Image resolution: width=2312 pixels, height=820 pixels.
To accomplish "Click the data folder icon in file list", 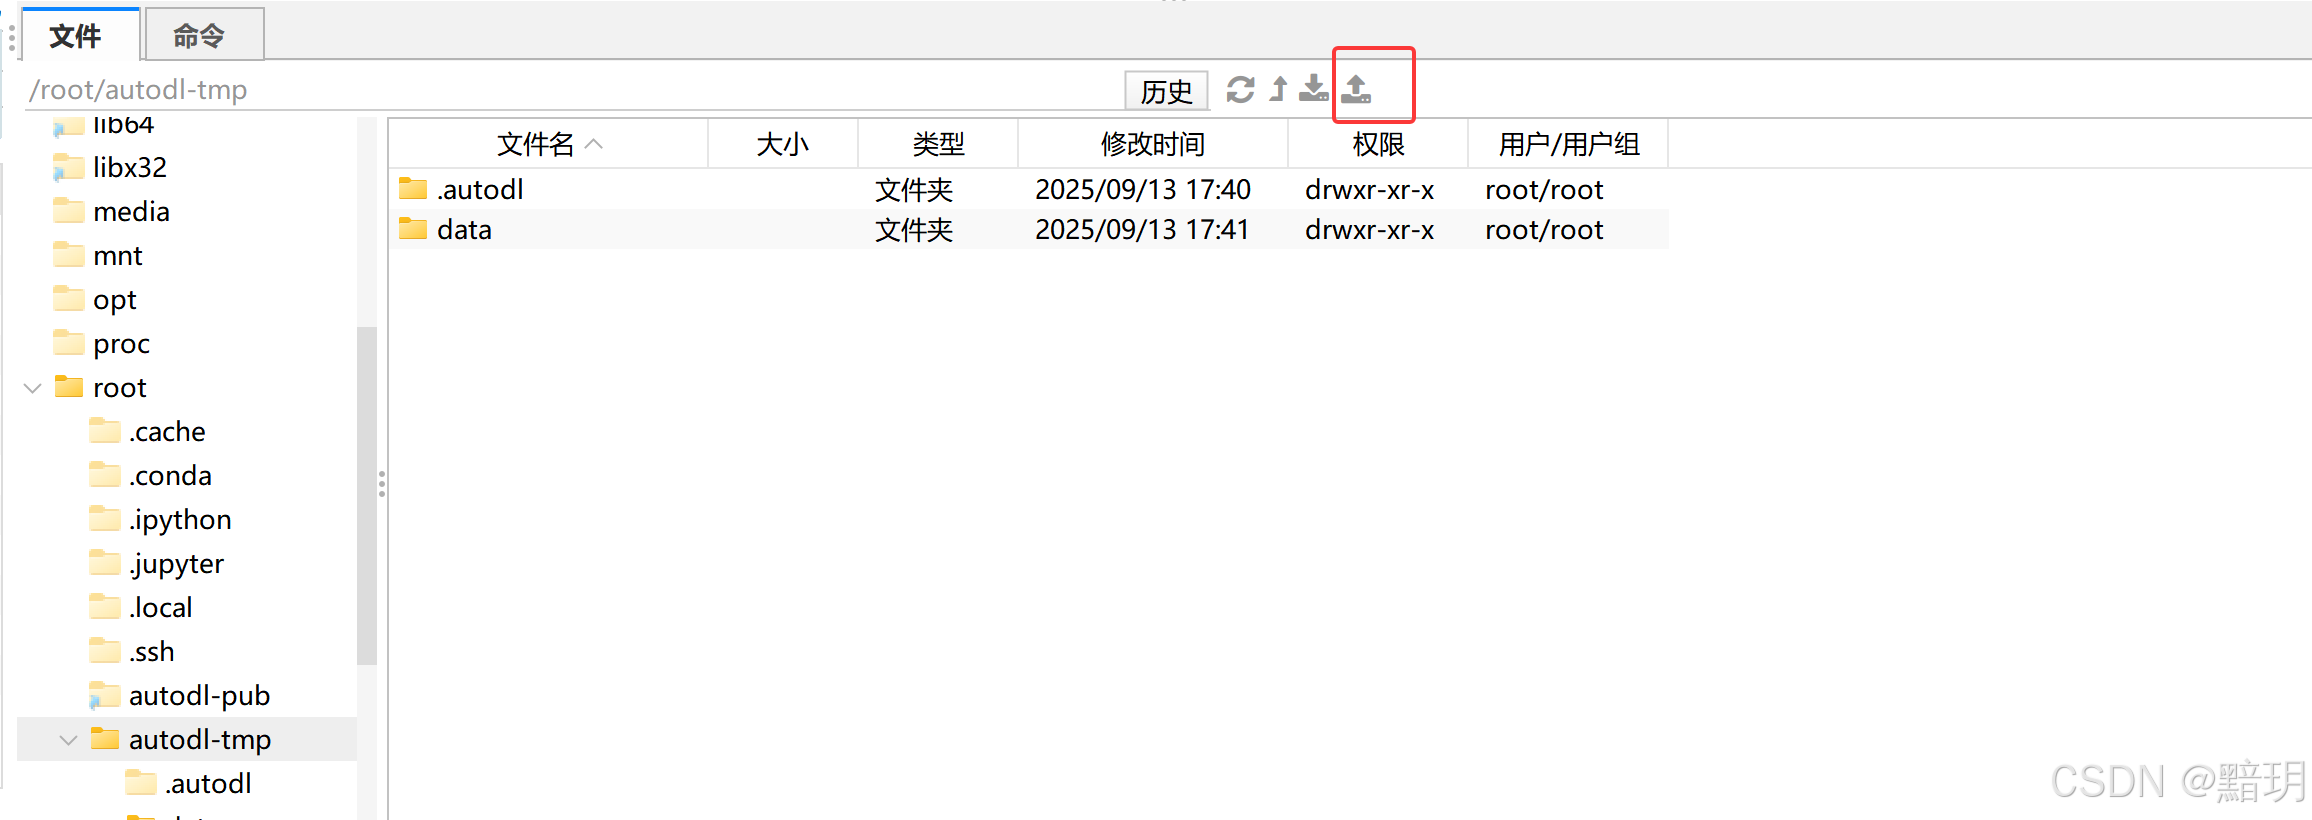I will (413, 229).
